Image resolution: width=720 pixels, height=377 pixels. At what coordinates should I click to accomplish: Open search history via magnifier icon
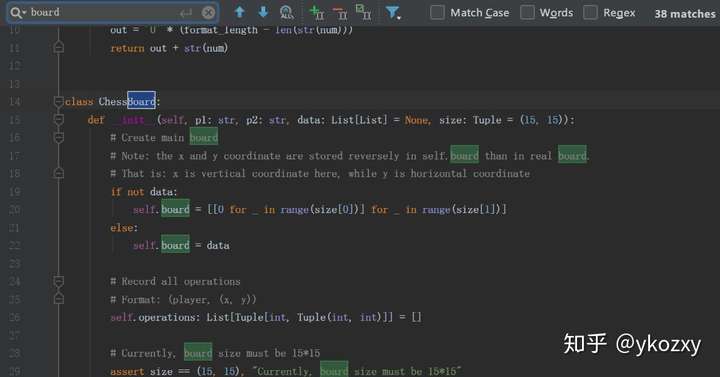[x=17, y=12]
